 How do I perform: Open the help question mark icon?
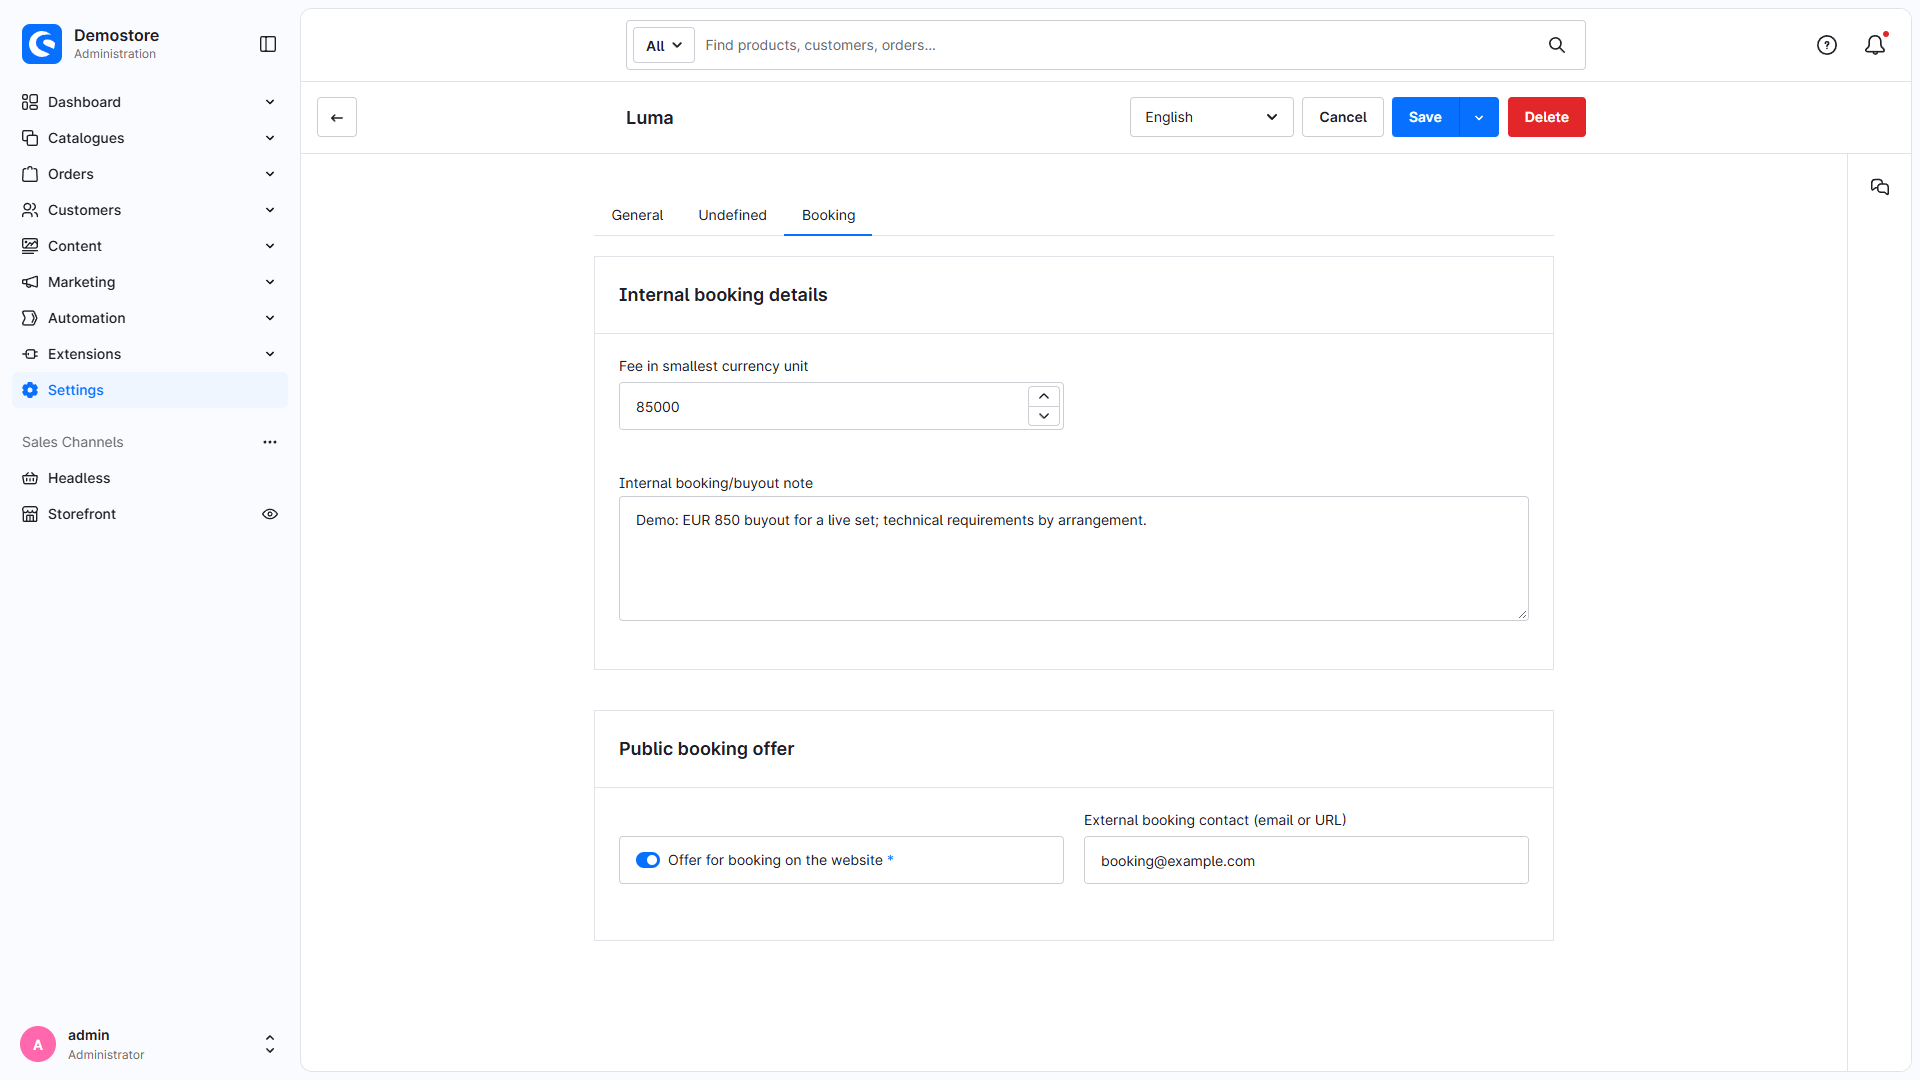[1827, 45]
